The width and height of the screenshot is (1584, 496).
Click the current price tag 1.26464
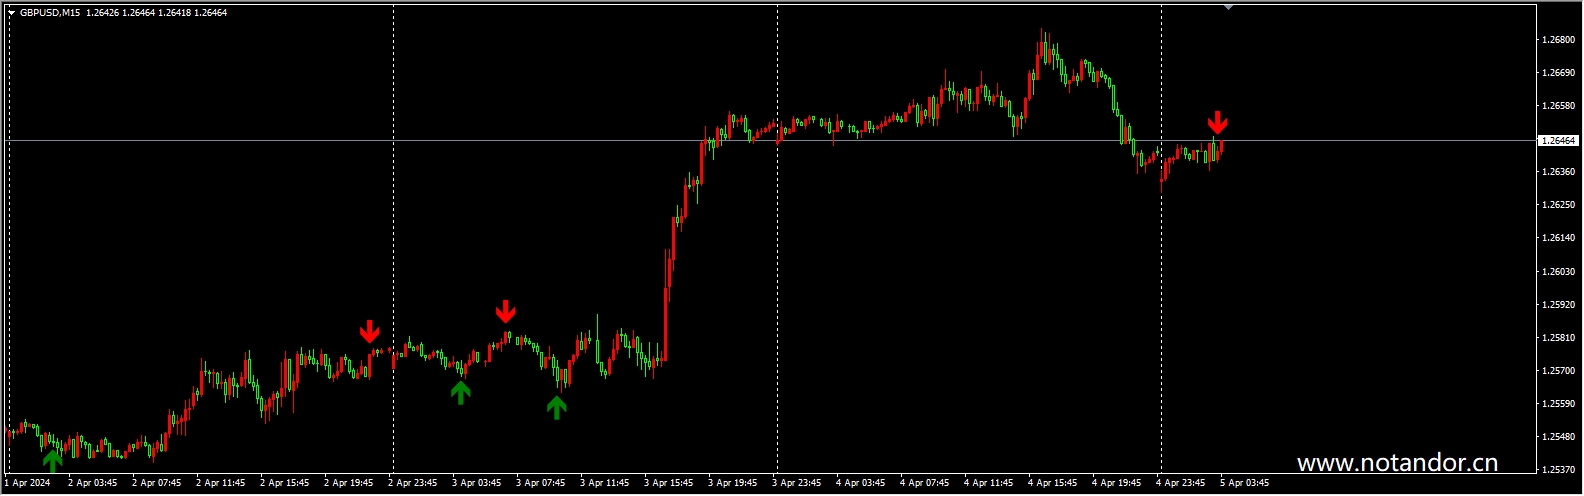pyautogui.click(x=1558, y=141)
